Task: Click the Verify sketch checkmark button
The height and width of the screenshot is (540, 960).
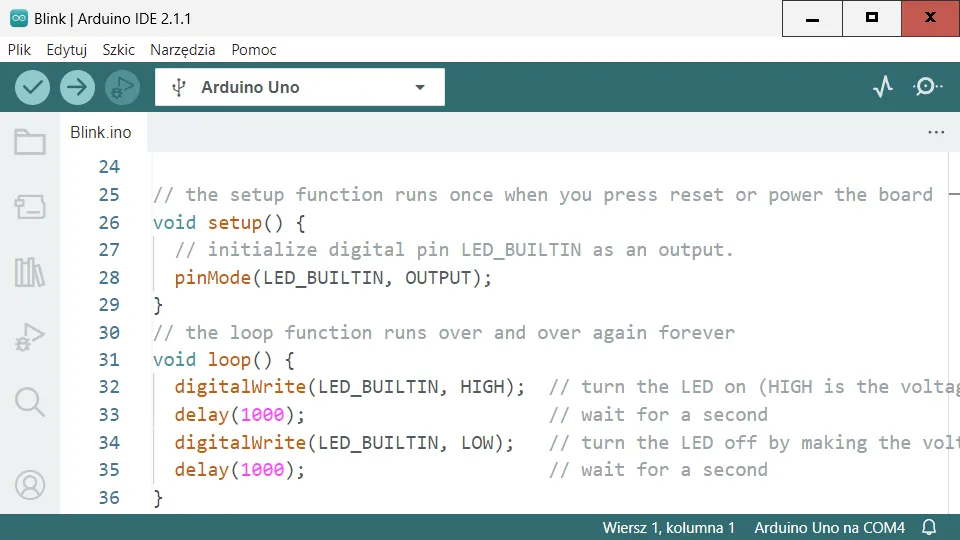Action: [32, 87]
